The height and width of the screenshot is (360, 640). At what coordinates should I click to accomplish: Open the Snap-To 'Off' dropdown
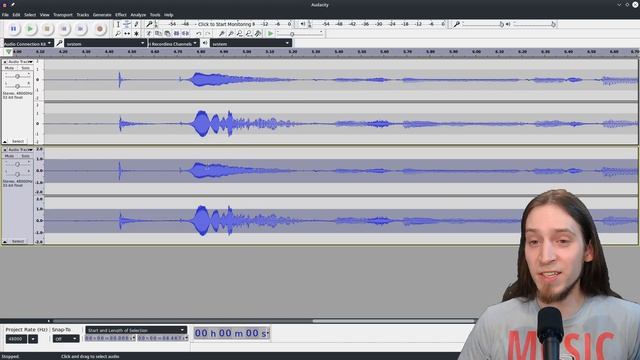66,339
